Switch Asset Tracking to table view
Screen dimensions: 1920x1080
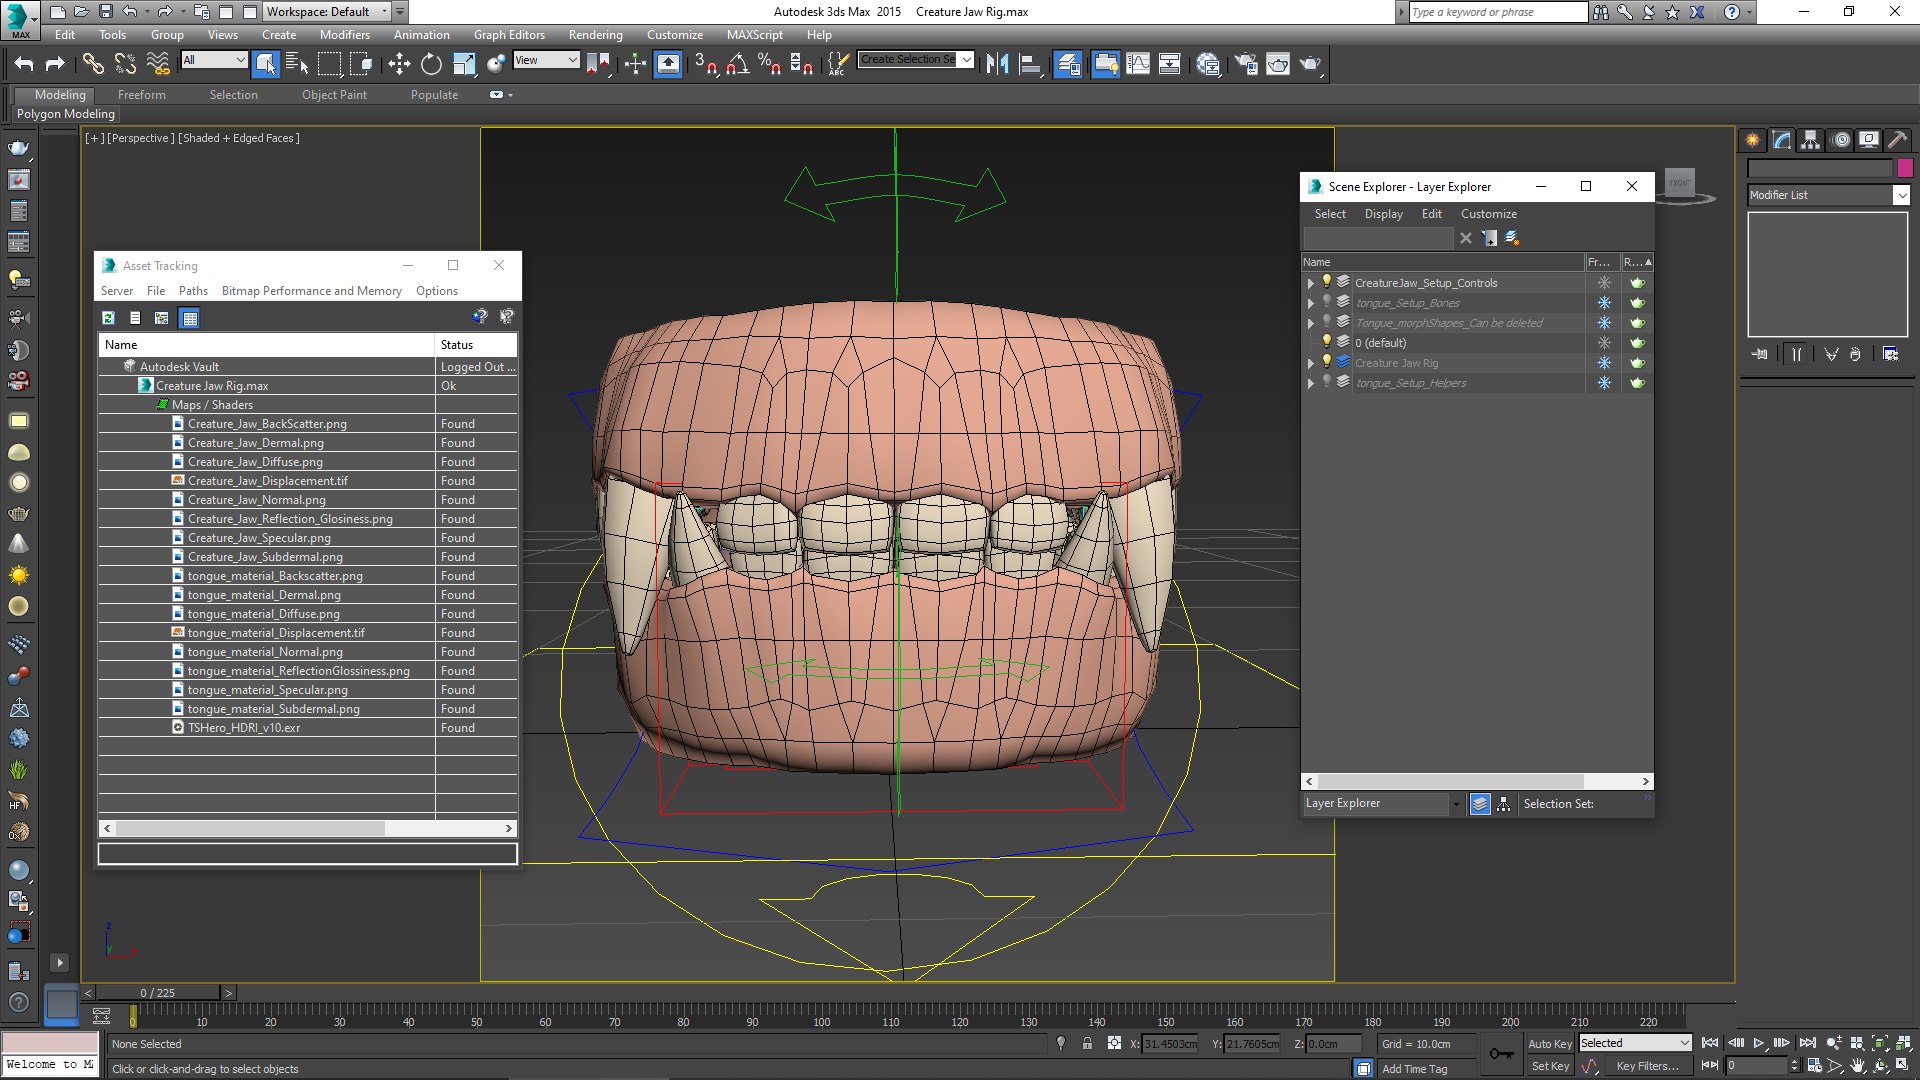click(x=190, y=318)
